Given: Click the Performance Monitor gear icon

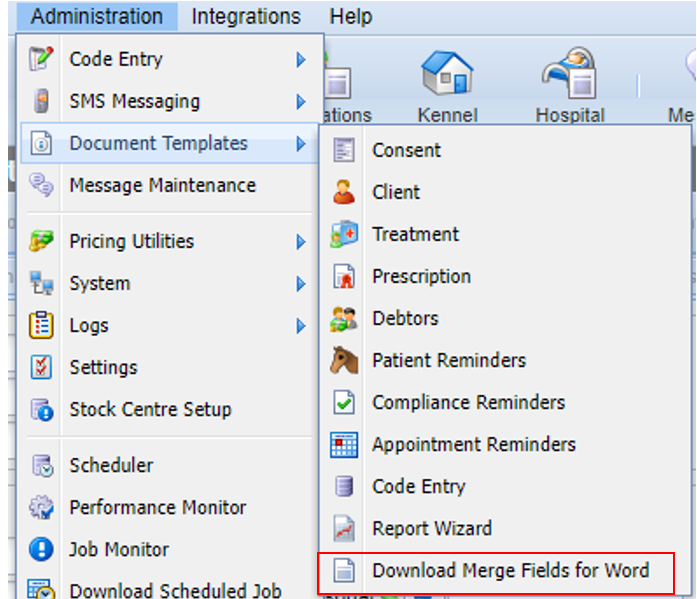Looking at the screenshot, I should click(41, 507).
